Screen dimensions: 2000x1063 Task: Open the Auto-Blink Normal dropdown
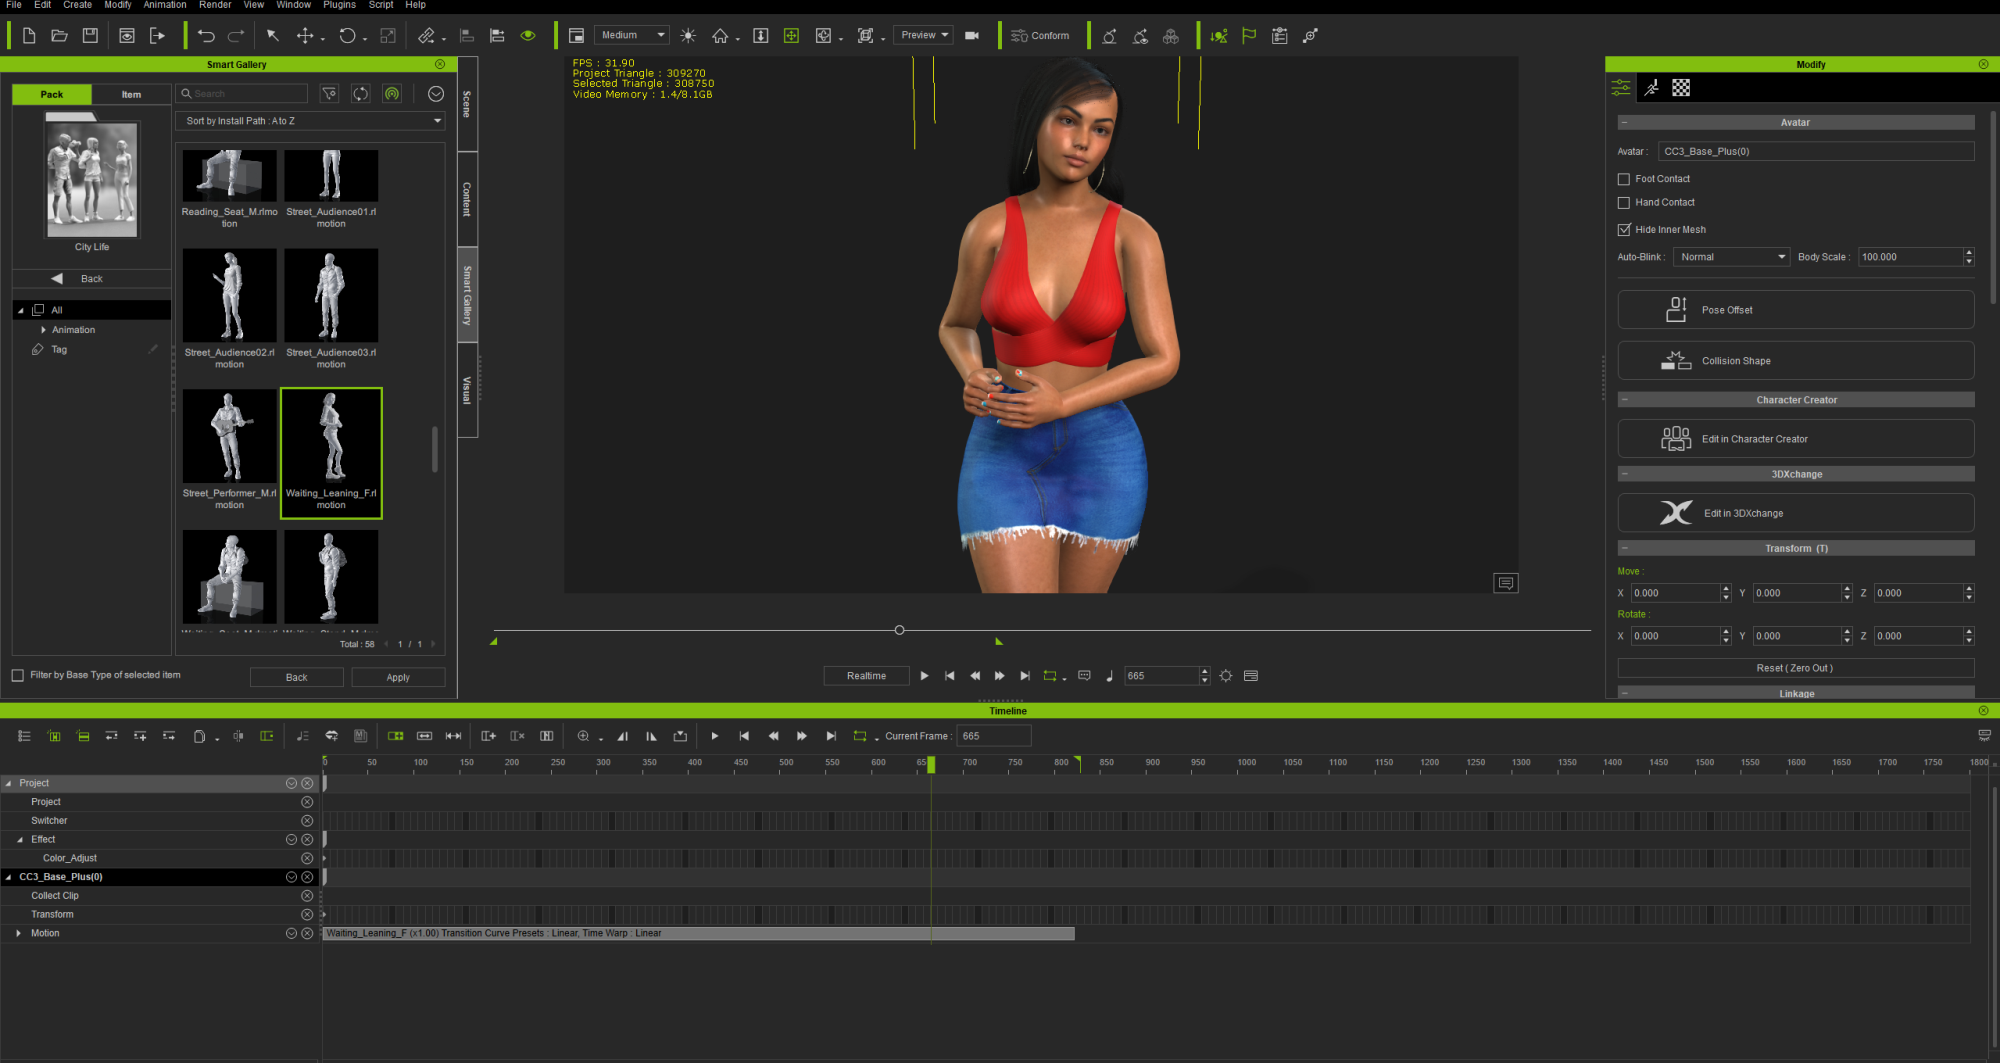(x=1732, y=257)
